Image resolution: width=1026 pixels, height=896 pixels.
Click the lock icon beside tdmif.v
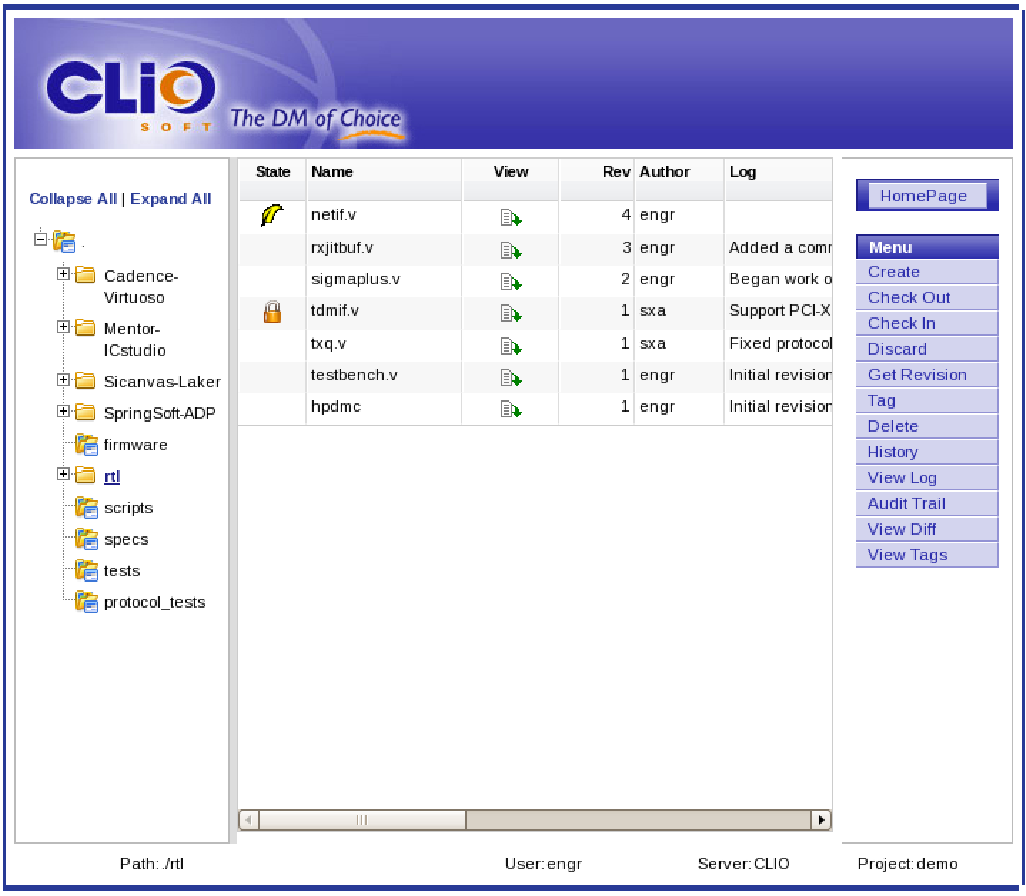coord(272,312)
